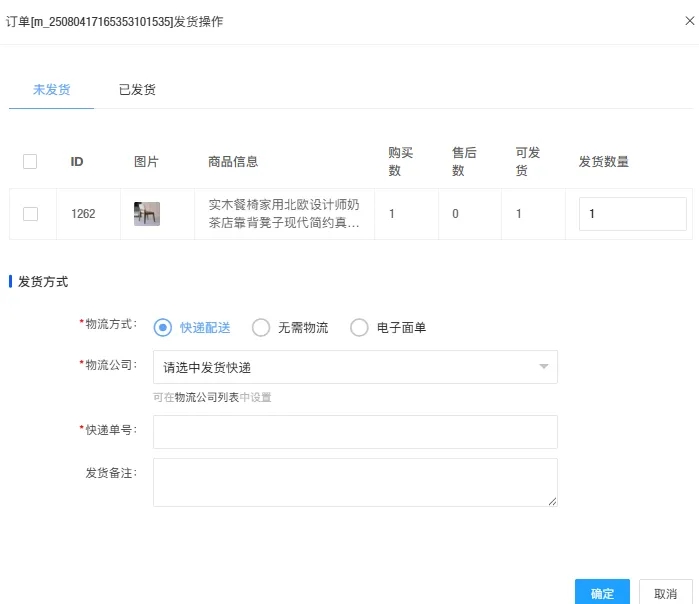This screenshot has width=699, height=604.
Task: Select the 快递配送 radio option
Action: click(163, 328)
